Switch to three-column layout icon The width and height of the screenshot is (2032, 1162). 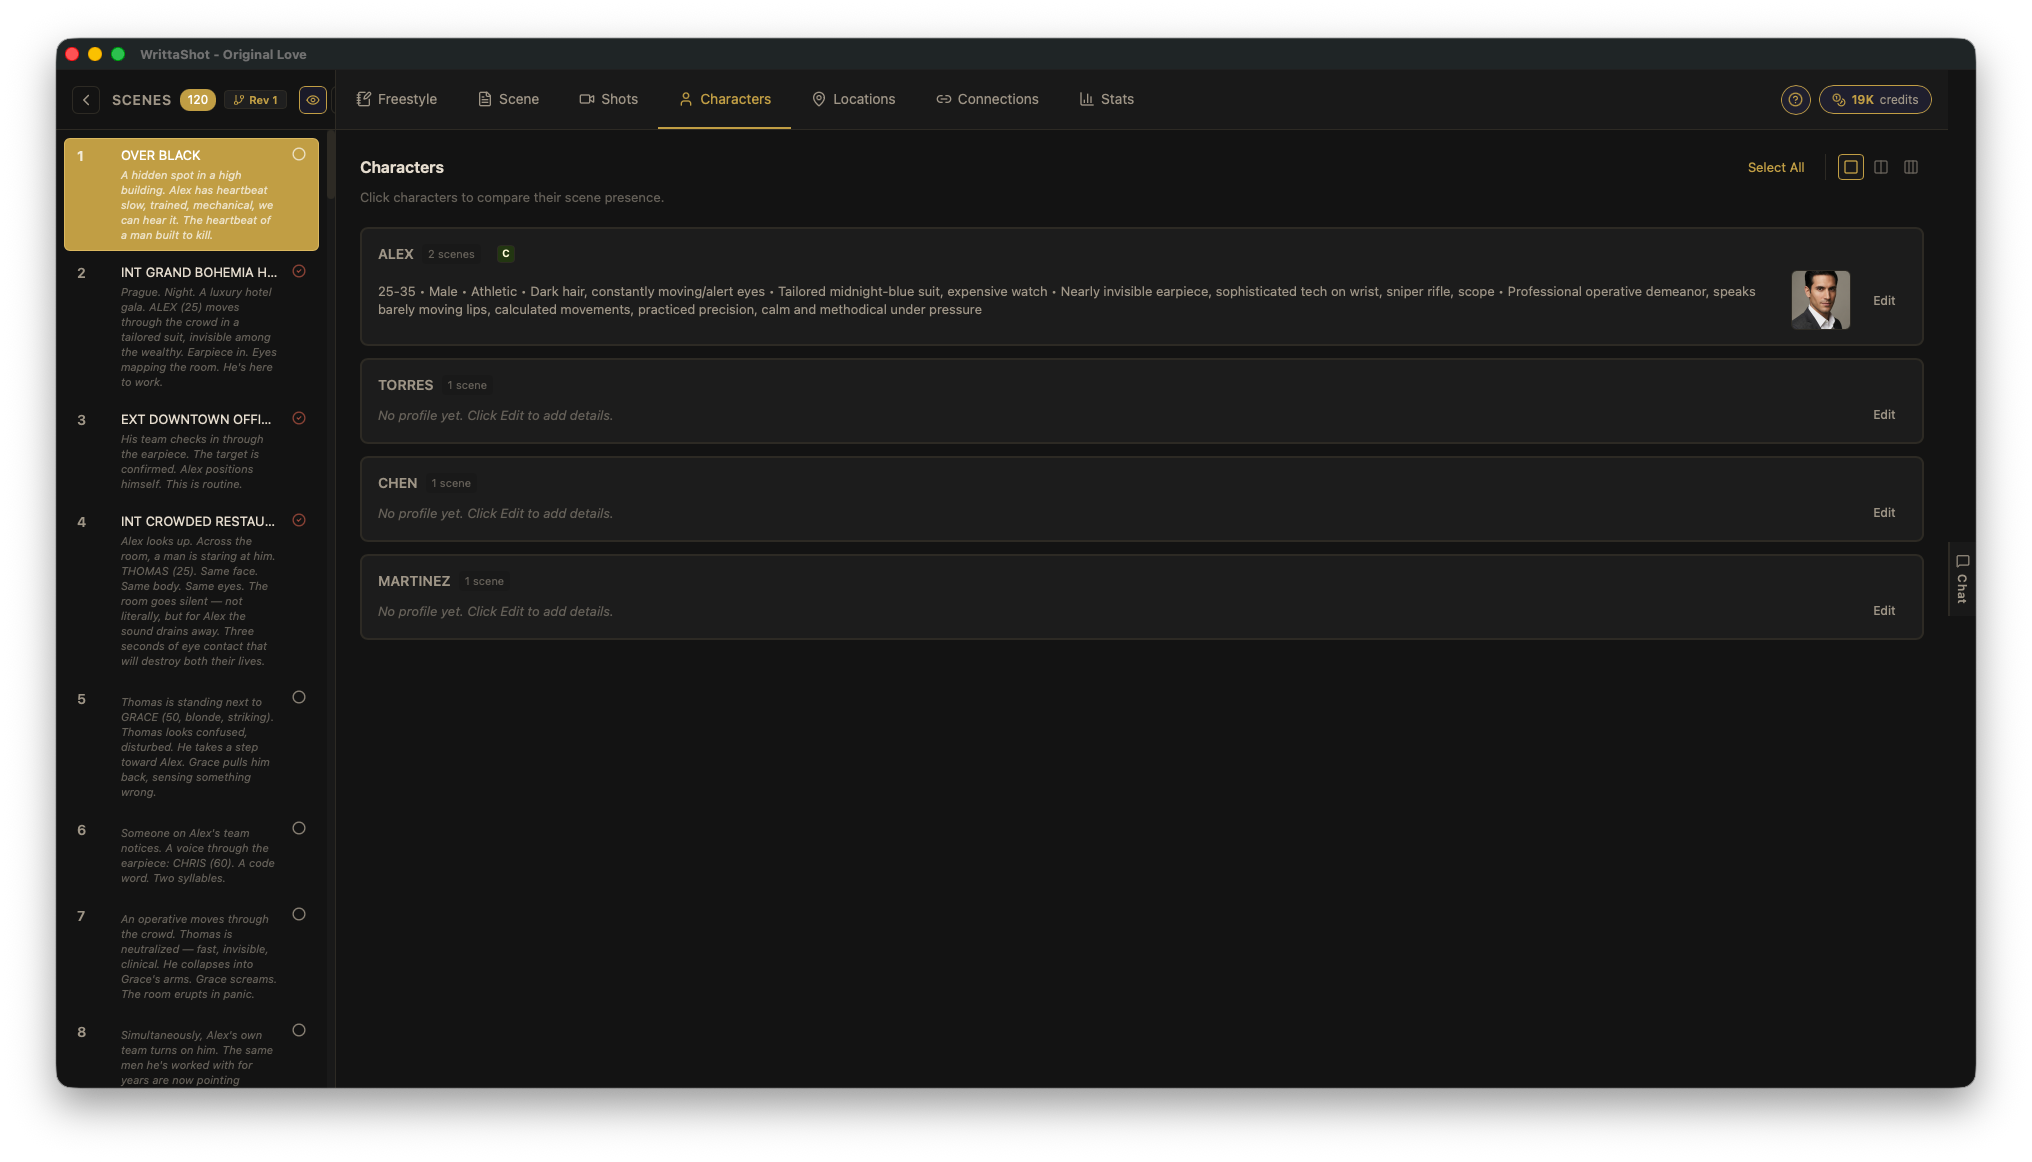click(1911, 168)
